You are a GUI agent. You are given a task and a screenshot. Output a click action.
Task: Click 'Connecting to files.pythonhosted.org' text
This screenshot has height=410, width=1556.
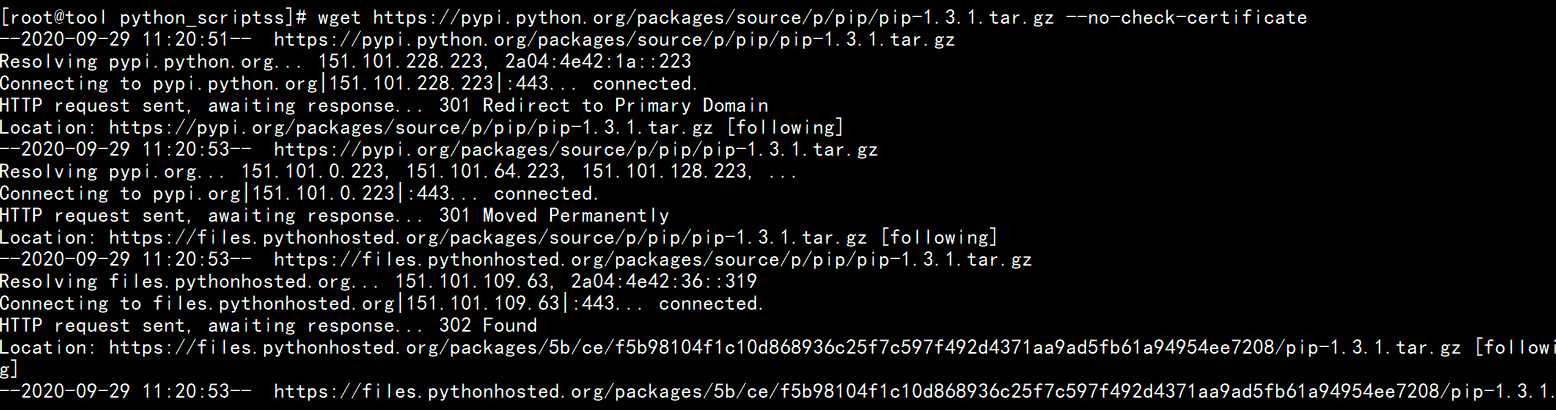tap(199, 303)
